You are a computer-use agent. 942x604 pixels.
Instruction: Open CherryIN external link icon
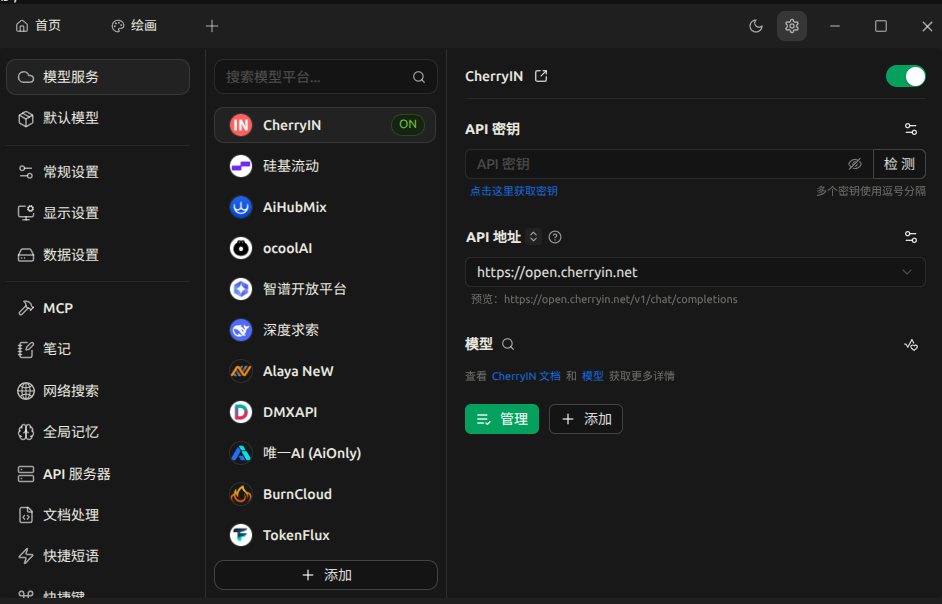coord(541,76)
